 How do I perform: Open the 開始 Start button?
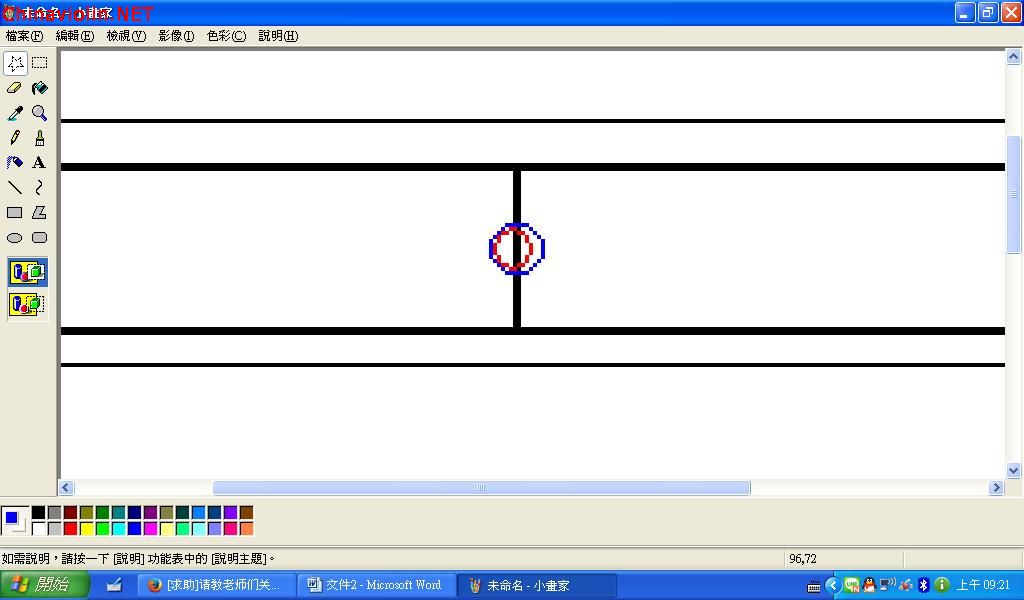43,584
